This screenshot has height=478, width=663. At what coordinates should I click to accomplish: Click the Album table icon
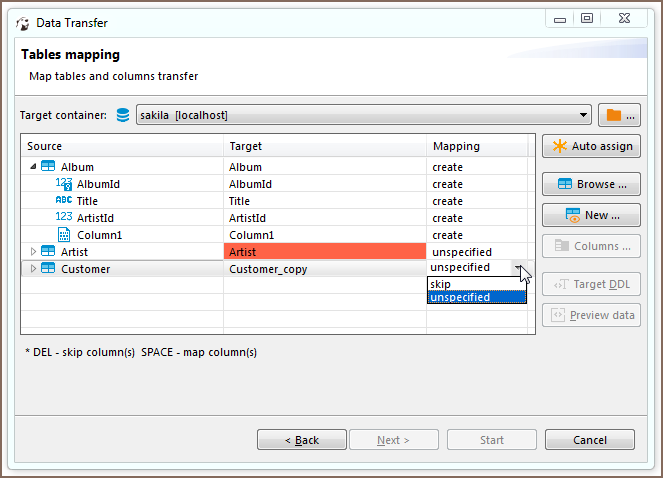coord(48,167)
